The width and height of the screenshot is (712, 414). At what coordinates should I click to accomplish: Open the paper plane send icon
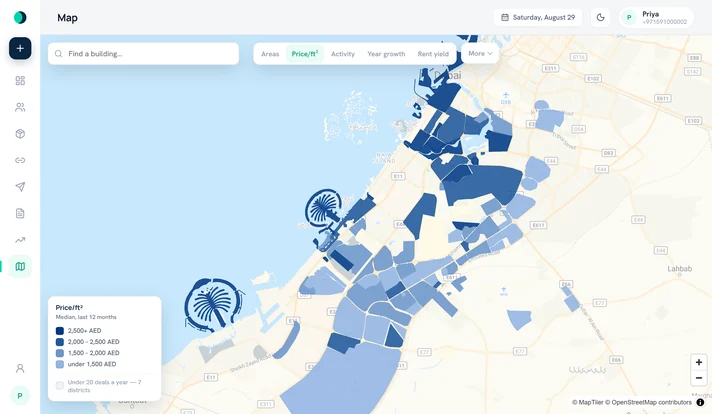(x=20, y=187)
